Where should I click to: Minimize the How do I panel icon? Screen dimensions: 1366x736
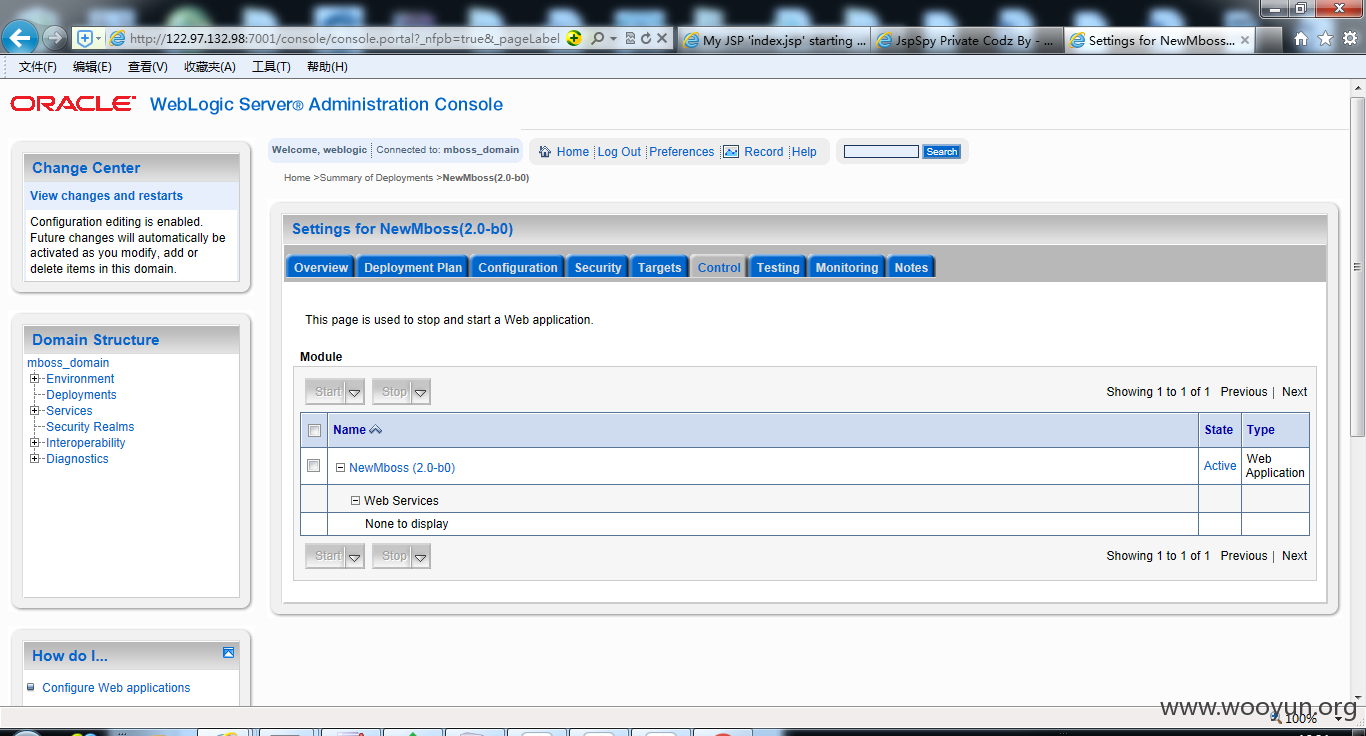(x=229, y=652)
